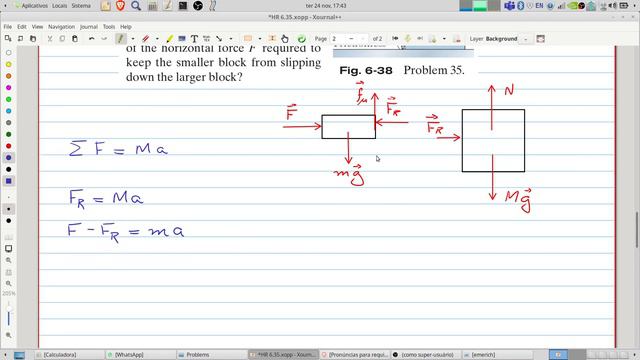This screenshot has width=640, height=360.
Task: Open the terminal from top panel
Action: [183, 6]
